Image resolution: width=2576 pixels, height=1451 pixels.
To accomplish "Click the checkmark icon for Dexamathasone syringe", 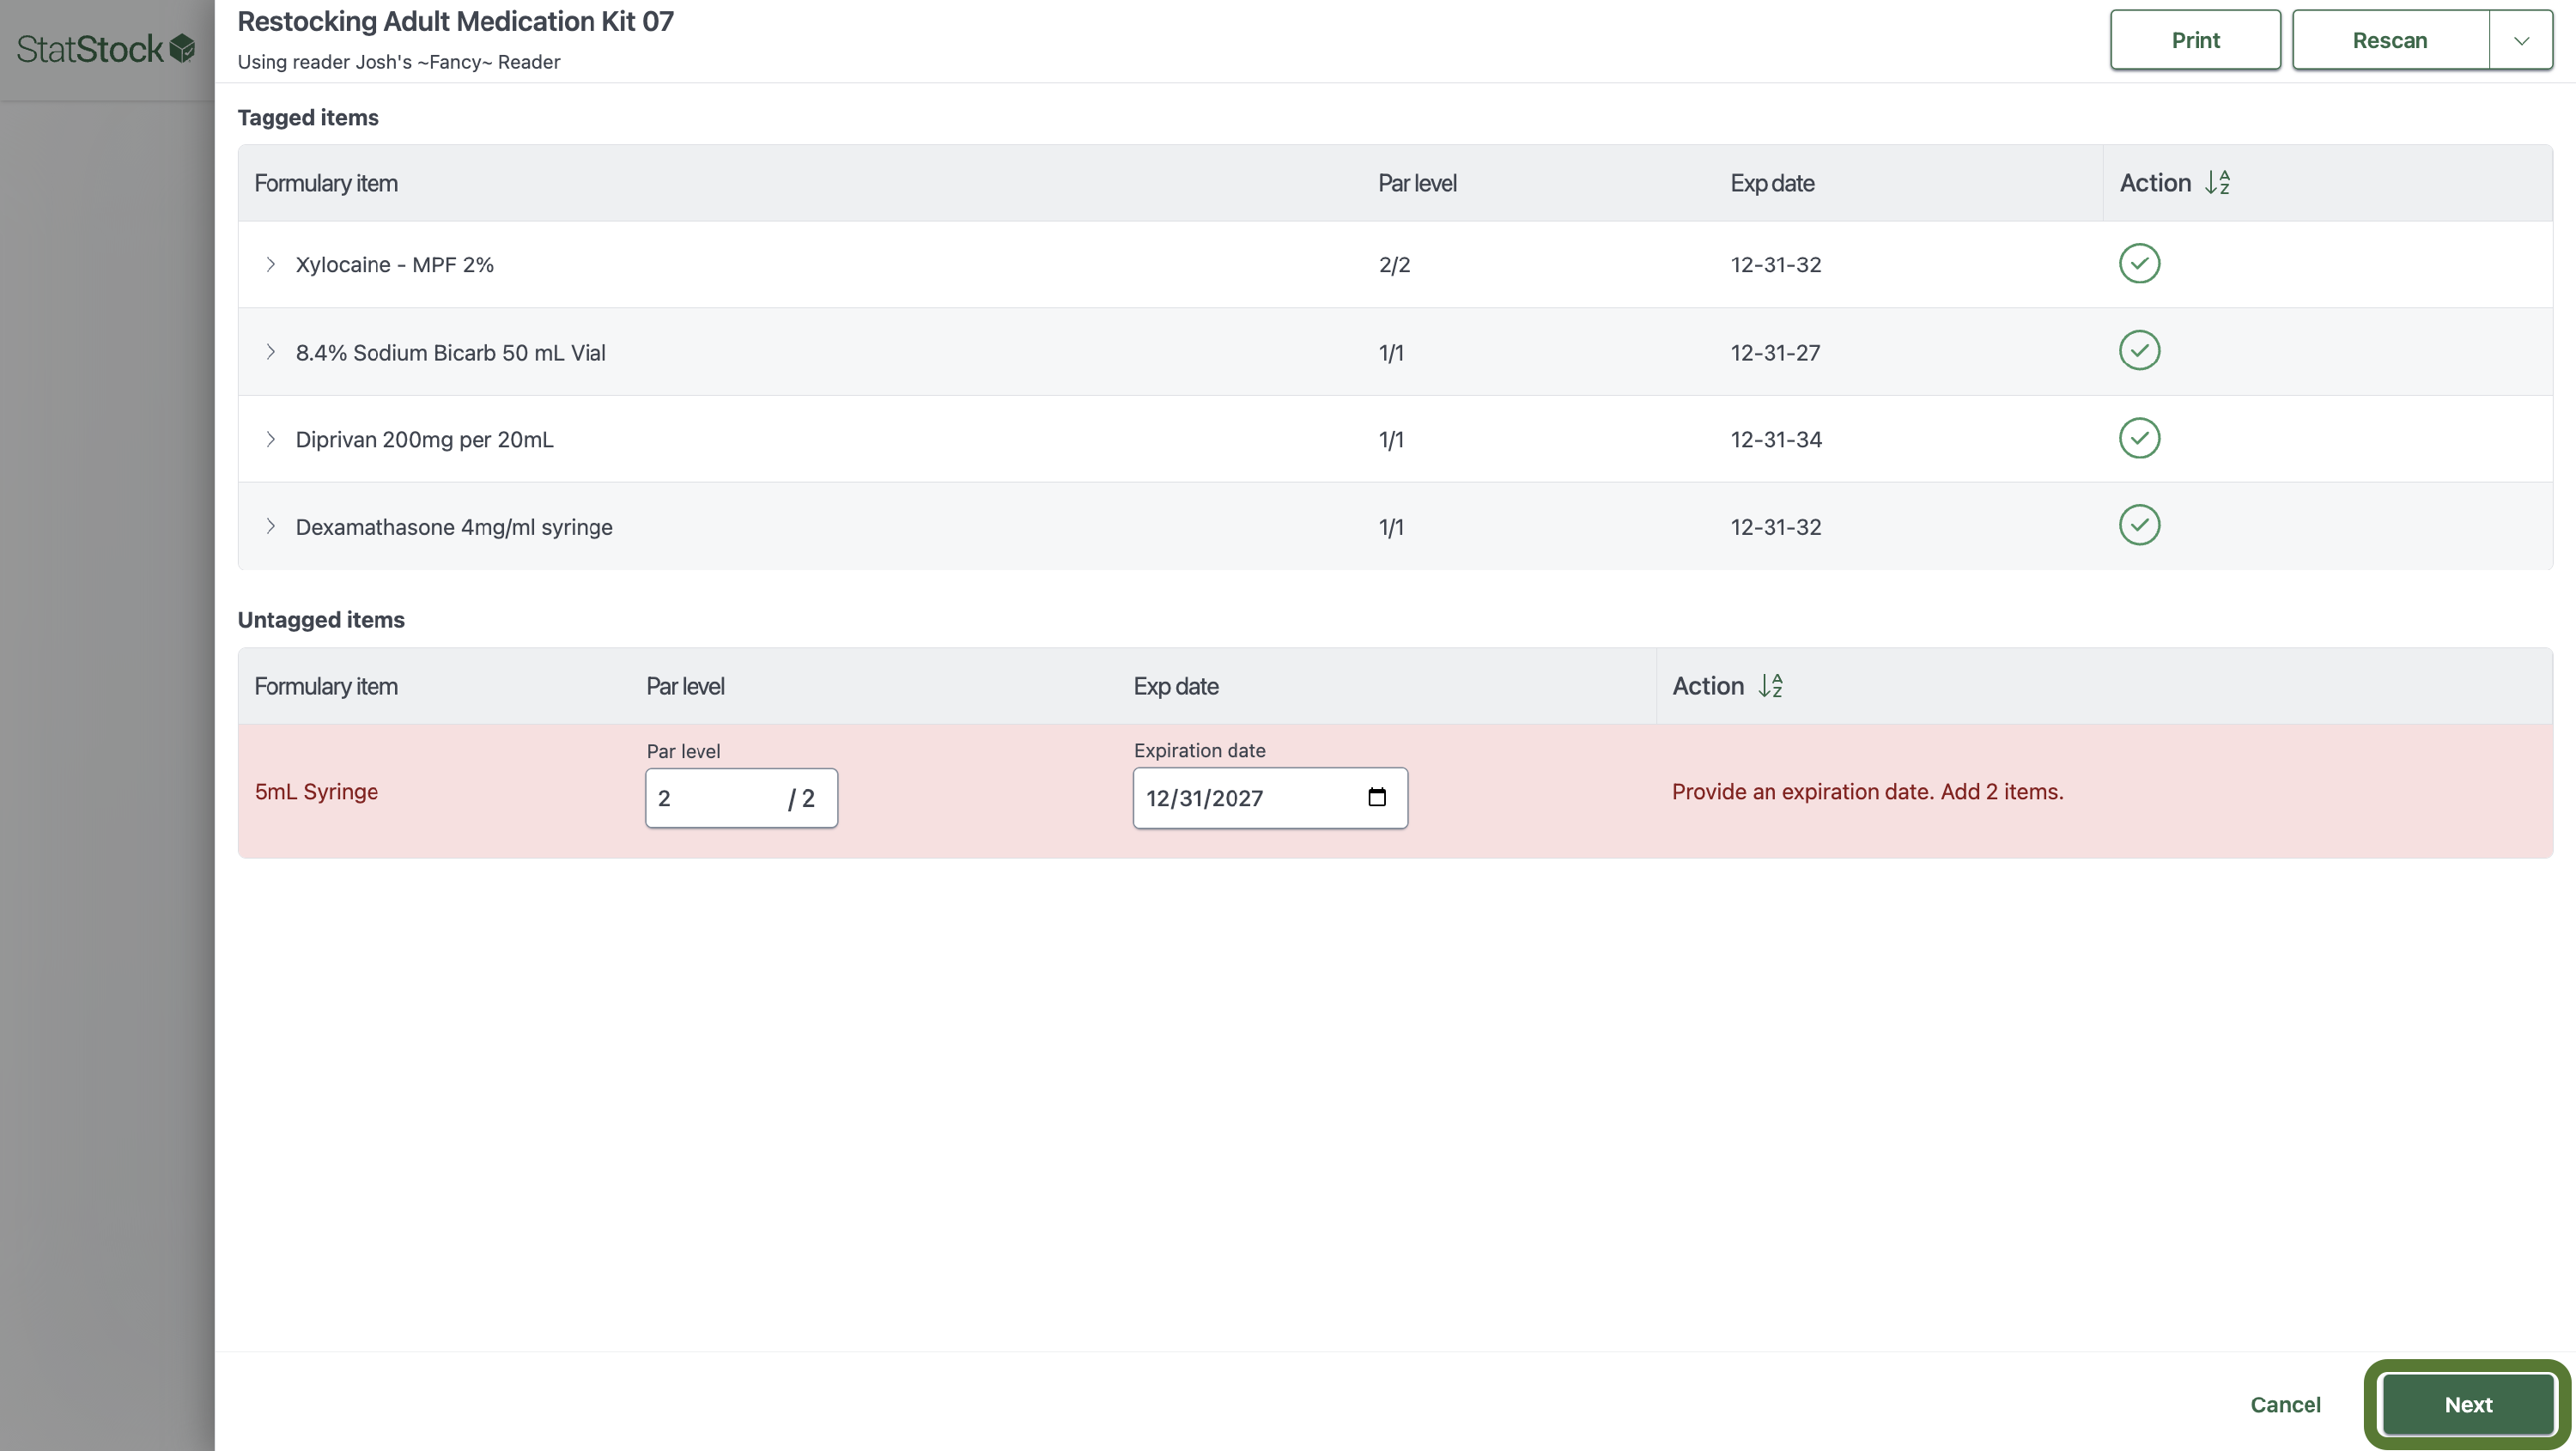I will coord(2139,525).
